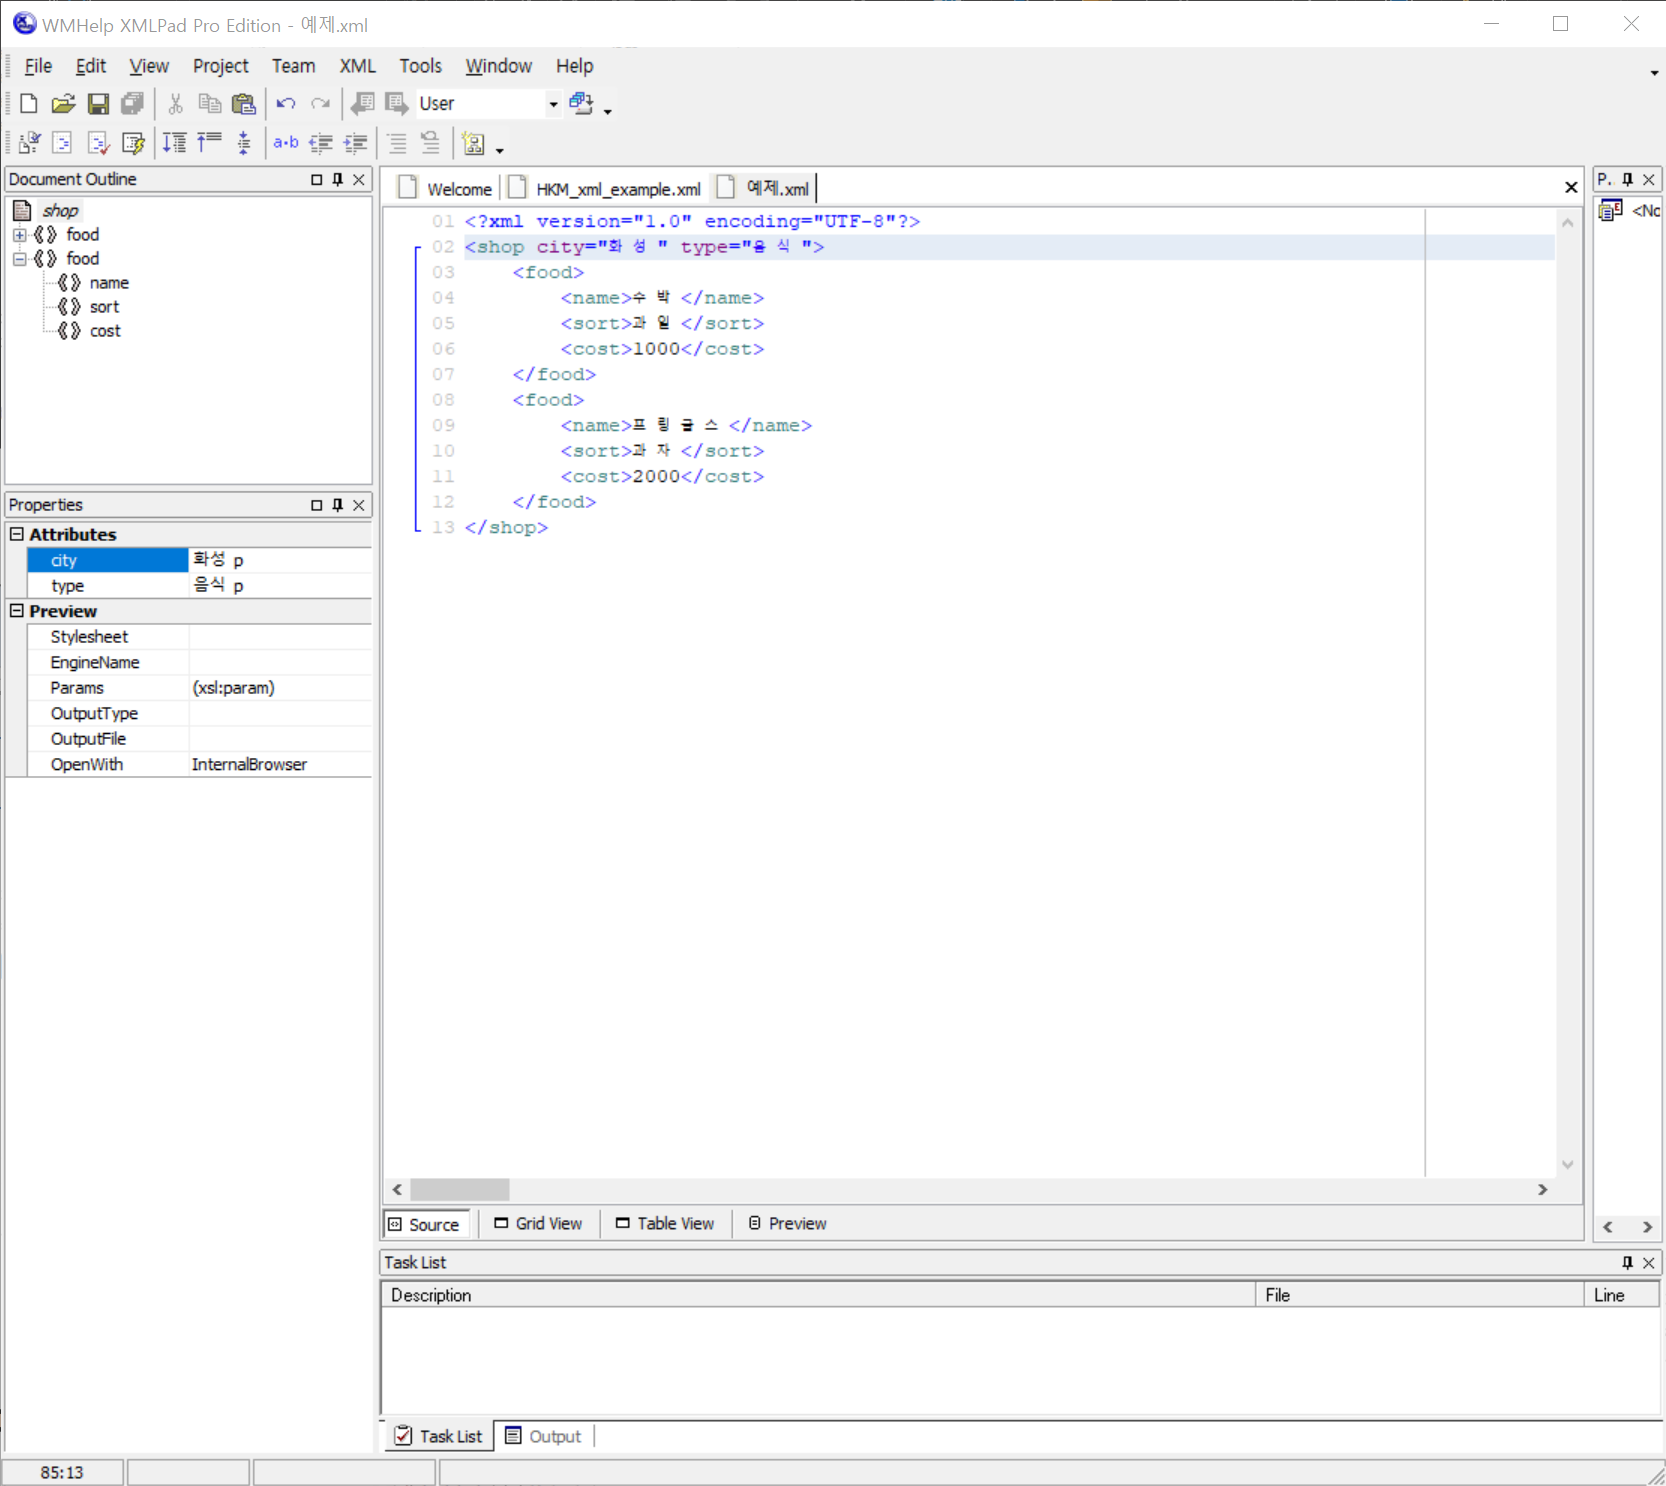The width and height of the screenshot is (1666, 1486).
Task: Collapse the shop element fold bracket at line 02
Action: click(x=418, y=247)
